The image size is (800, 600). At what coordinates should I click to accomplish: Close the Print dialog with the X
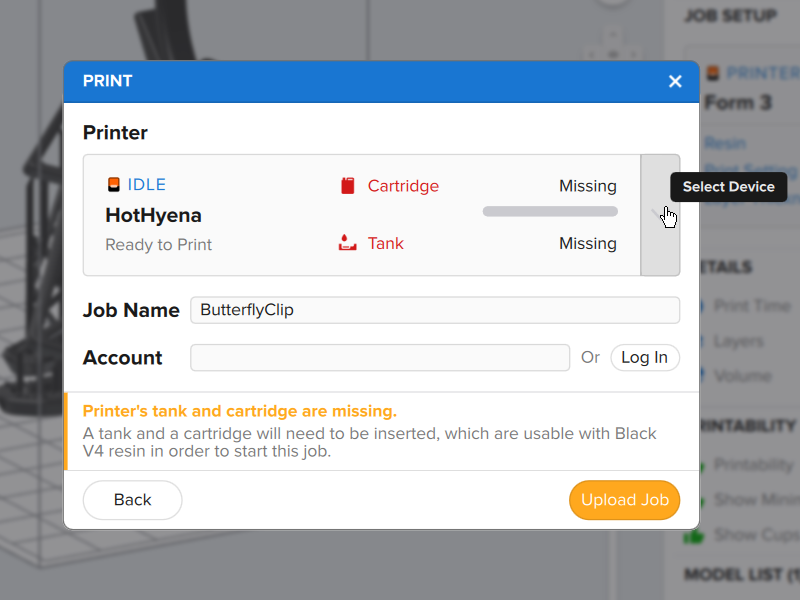tap(675, 81)
